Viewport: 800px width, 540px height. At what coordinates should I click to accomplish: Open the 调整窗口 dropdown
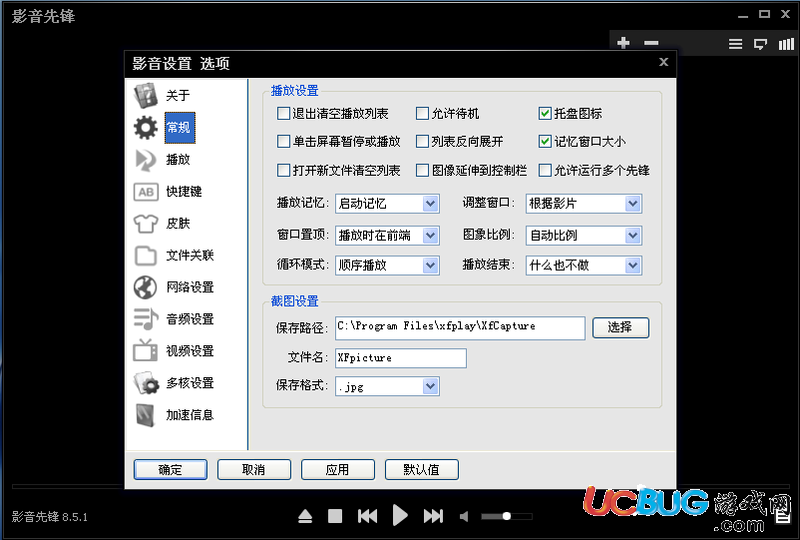point(584,204)
